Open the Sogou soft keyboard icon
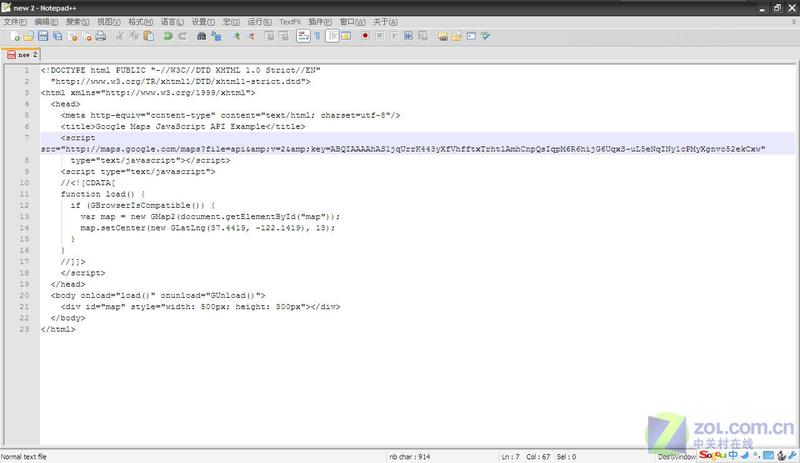This screenshot has width=800, height=463. tap(768, 455)
